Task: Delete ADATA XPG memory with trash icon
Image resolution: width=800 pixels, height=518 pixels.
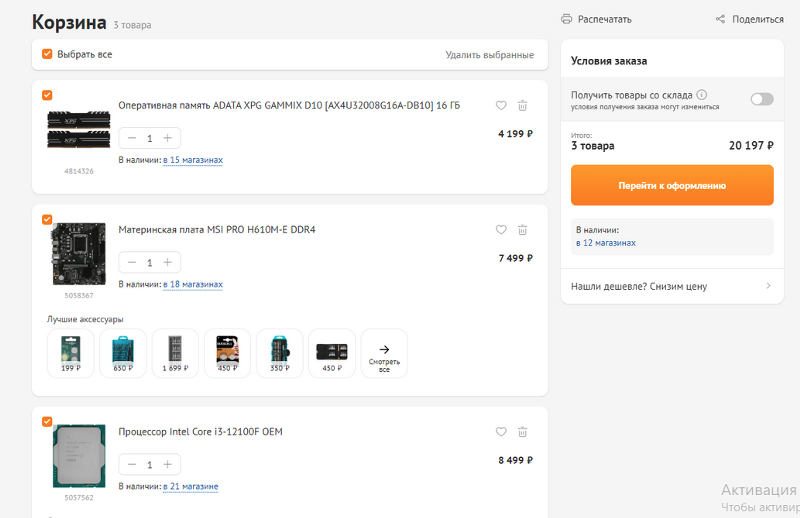Action: 522,105
